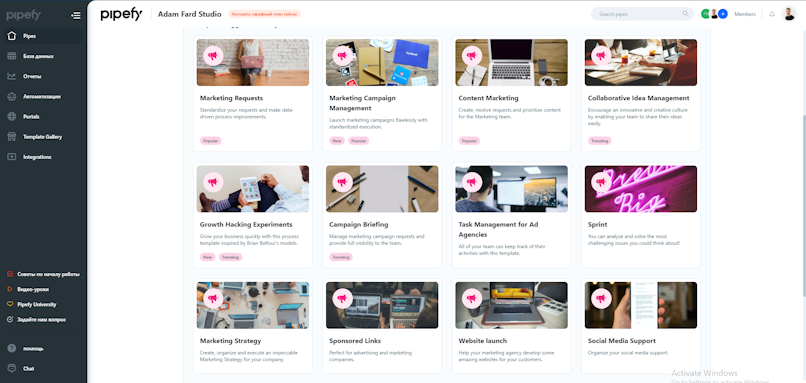This screenshot has width=806, height=383.
Task: Open the Integrations icon in sidebar
Action: [x=12, y=157]
